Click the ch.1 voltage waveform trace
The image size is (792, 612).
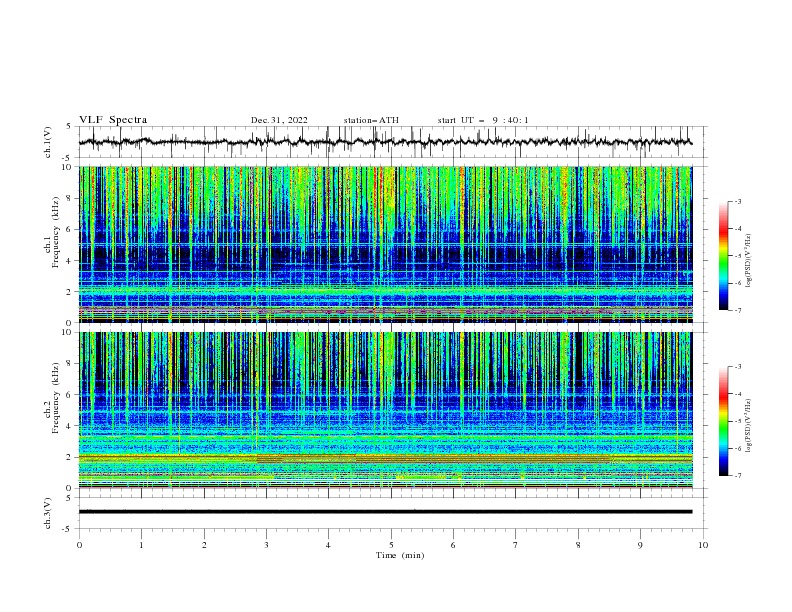coord(385,142)
